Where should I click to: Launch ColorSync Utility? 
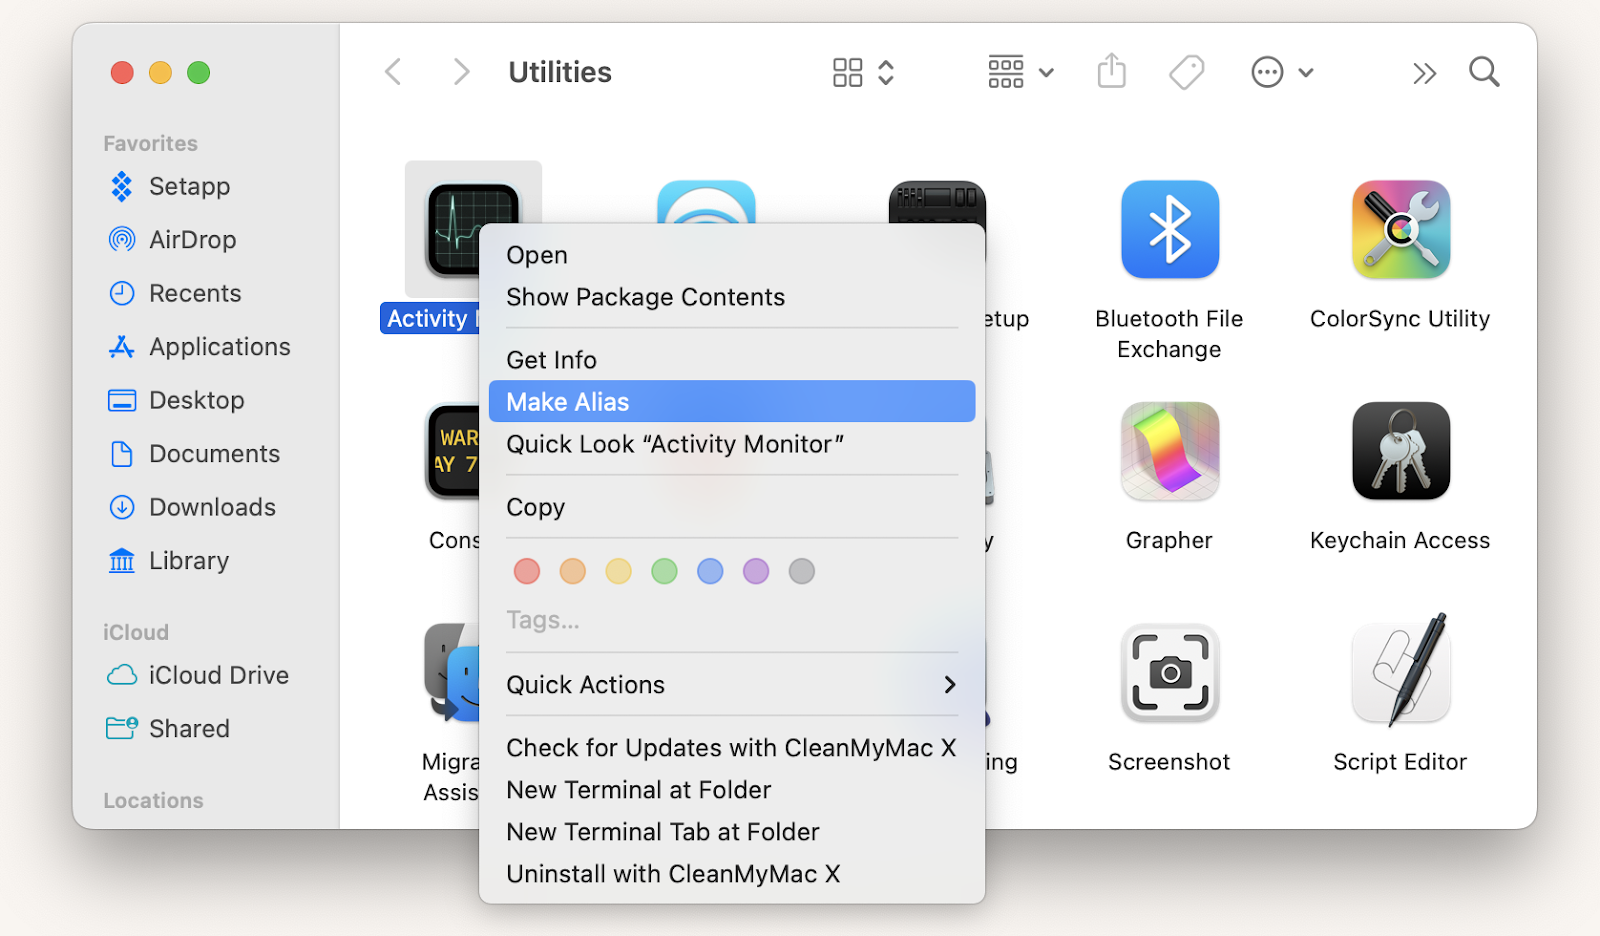pos(1399,230)
